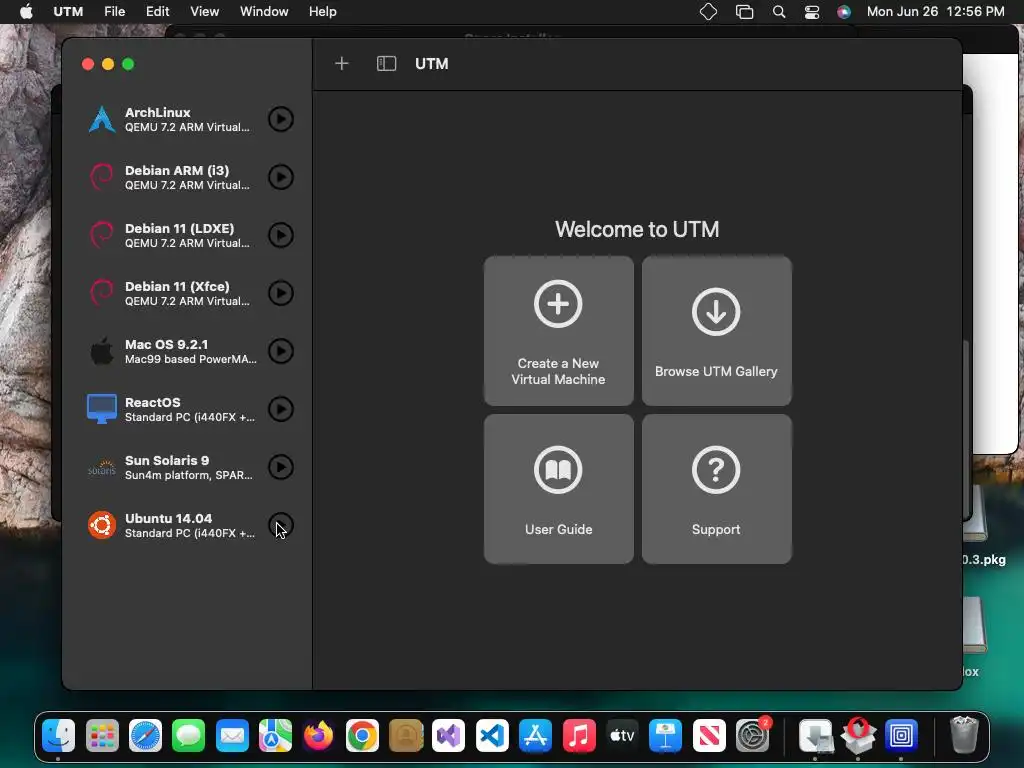
Task: Open the Window menu
Action: pyautogui.click(x=264, y=11)
